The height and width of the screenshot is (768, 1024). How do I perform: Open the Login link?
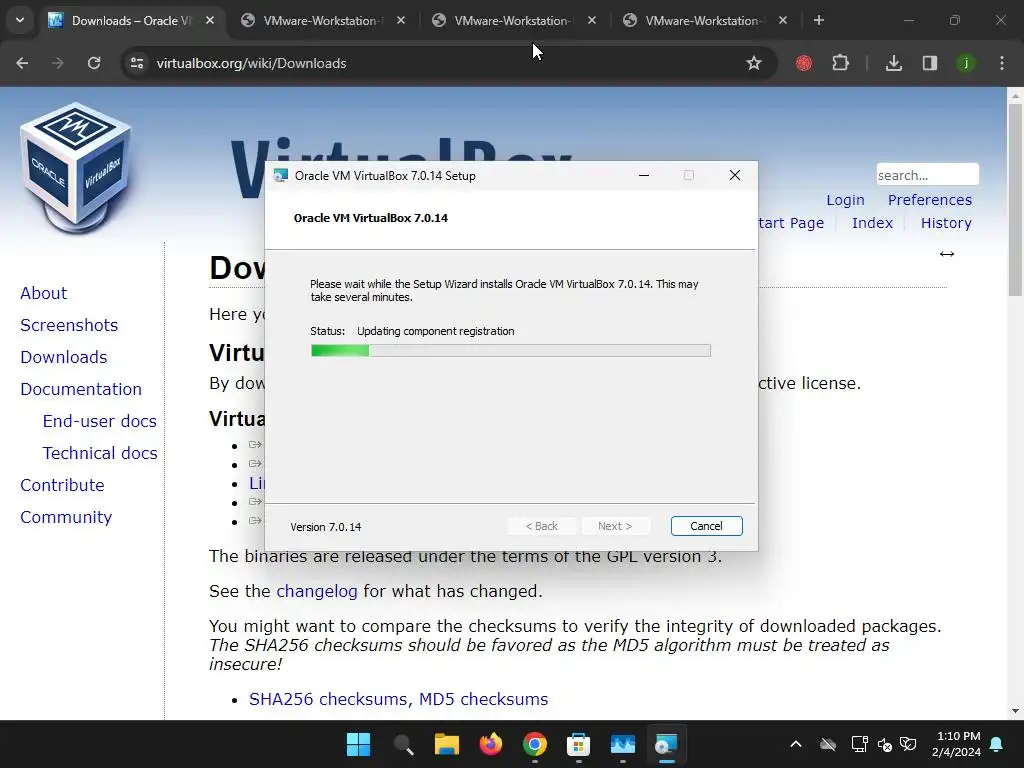pyautogui.click(x=845, y=200)
